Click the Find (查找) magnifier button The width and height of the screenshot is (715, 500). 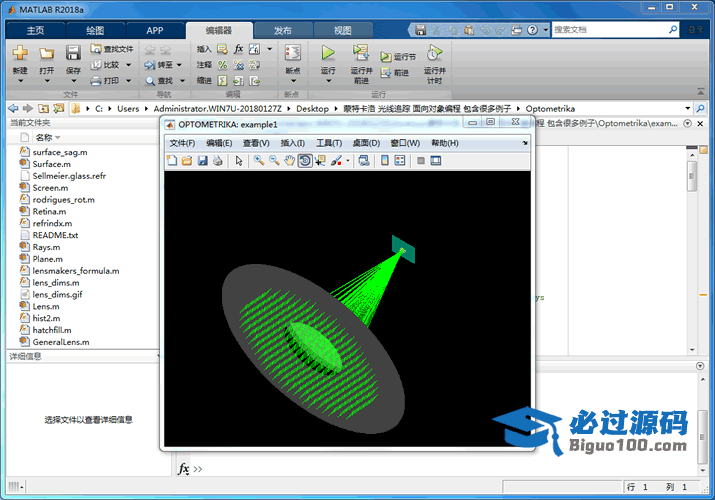coord(159,81)
